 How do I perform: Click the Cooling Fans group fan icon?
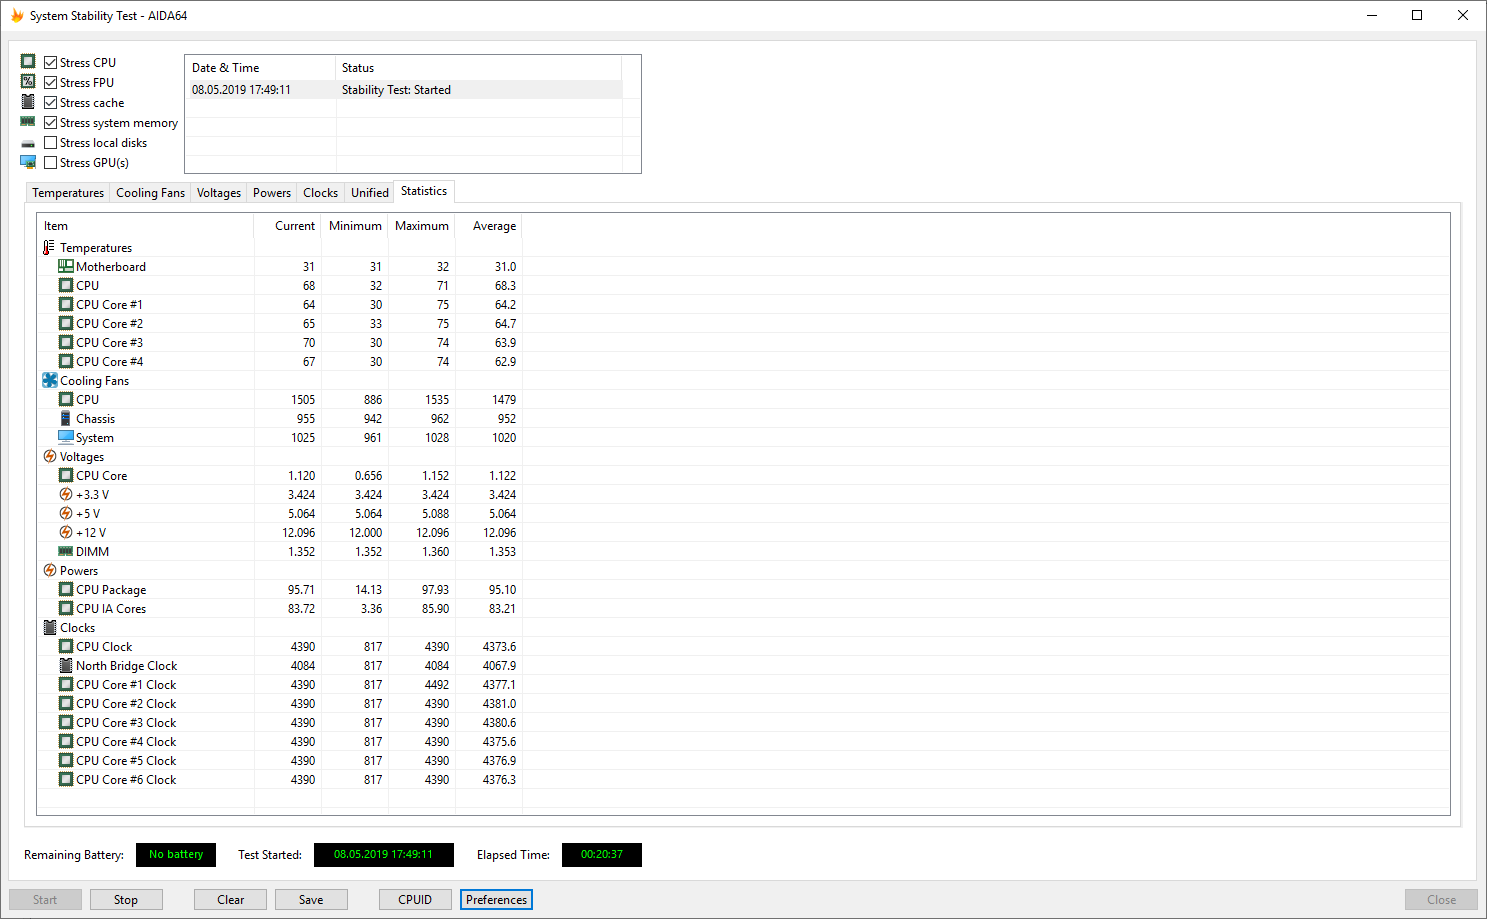[x=50, y=381]
